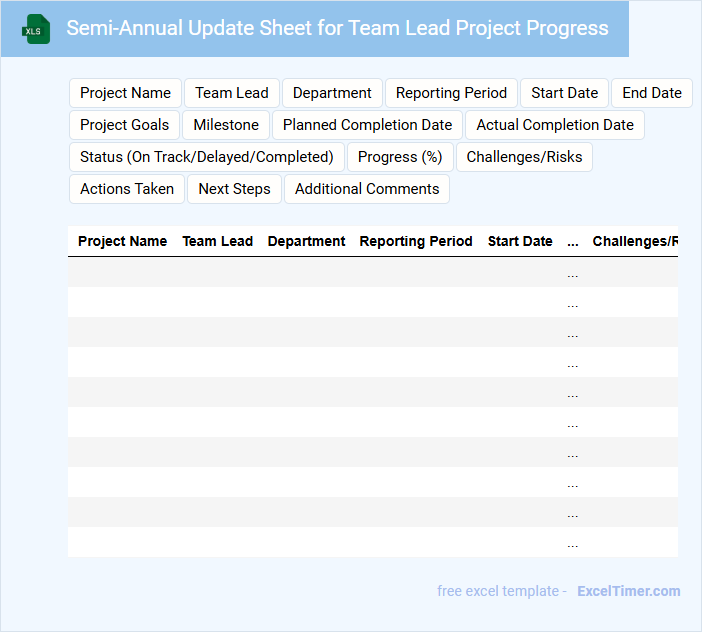
Task: Click the End Date tag
Action: click(652, 93)
